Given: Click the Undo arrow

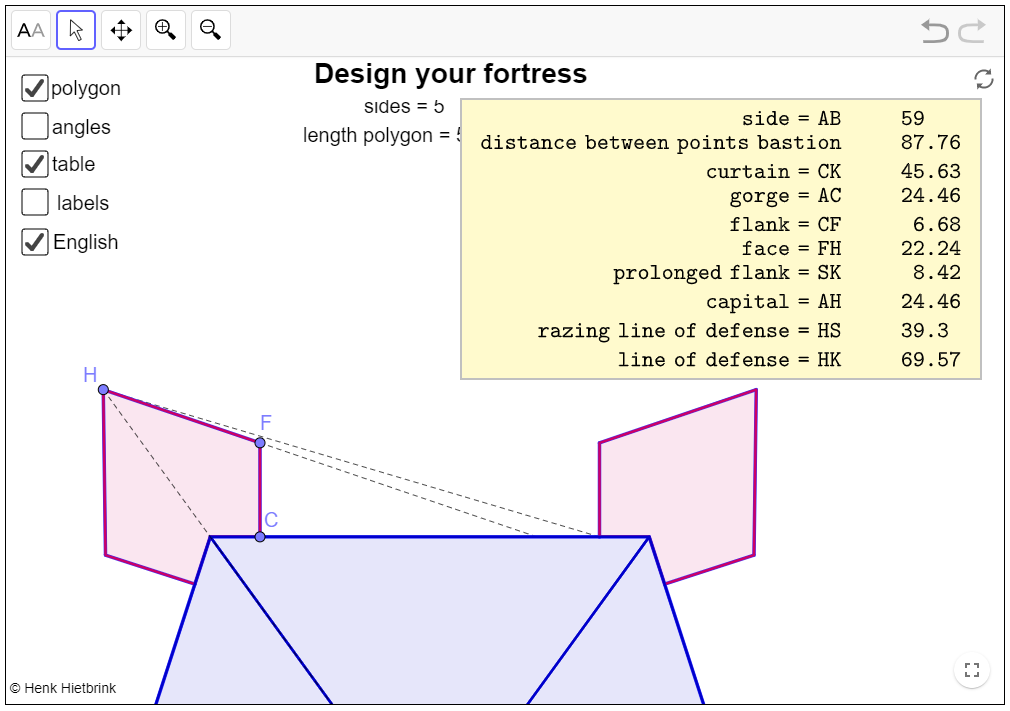Looking at the screenshot, I should (935, 32).
